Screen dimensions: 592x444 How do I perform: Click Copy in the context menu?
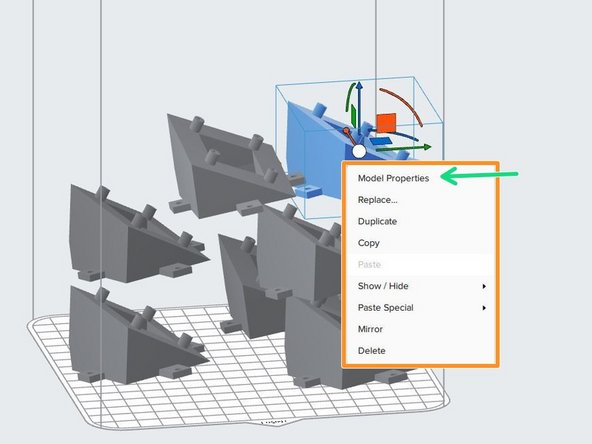(368, 243)
